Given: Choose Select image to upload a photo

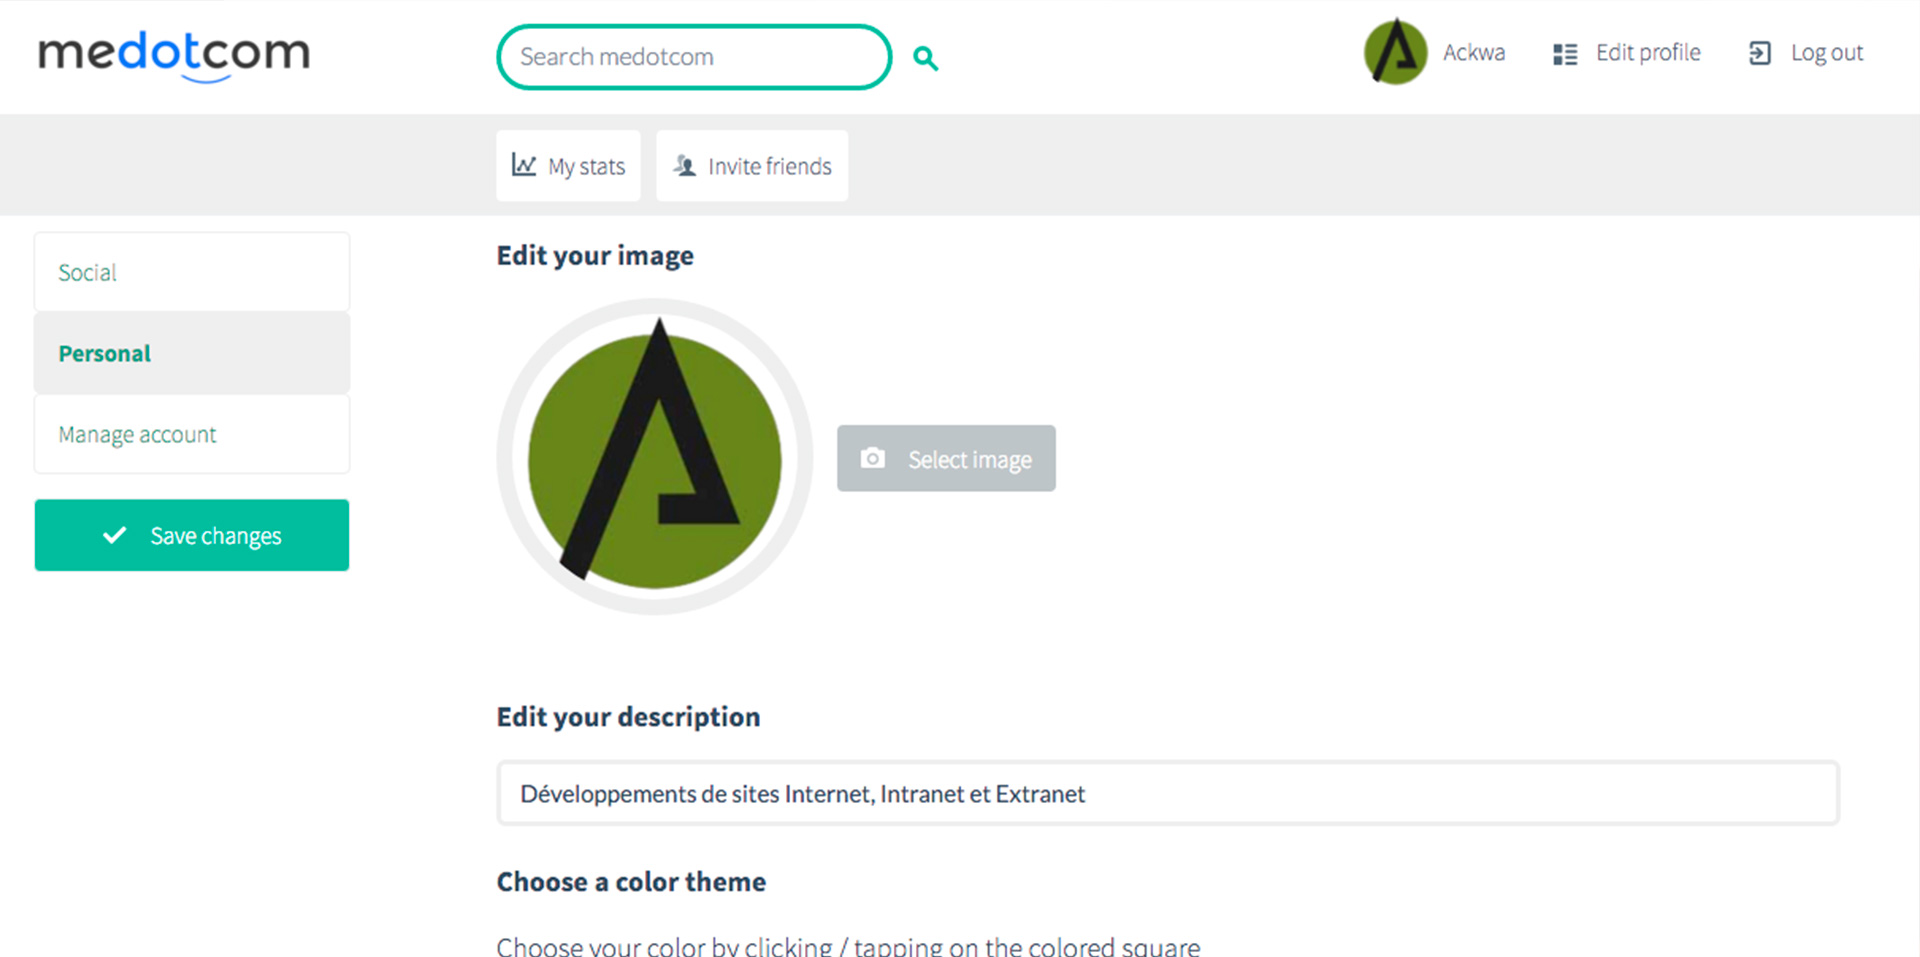Looking at the screenshot, I should pos(946,458).
